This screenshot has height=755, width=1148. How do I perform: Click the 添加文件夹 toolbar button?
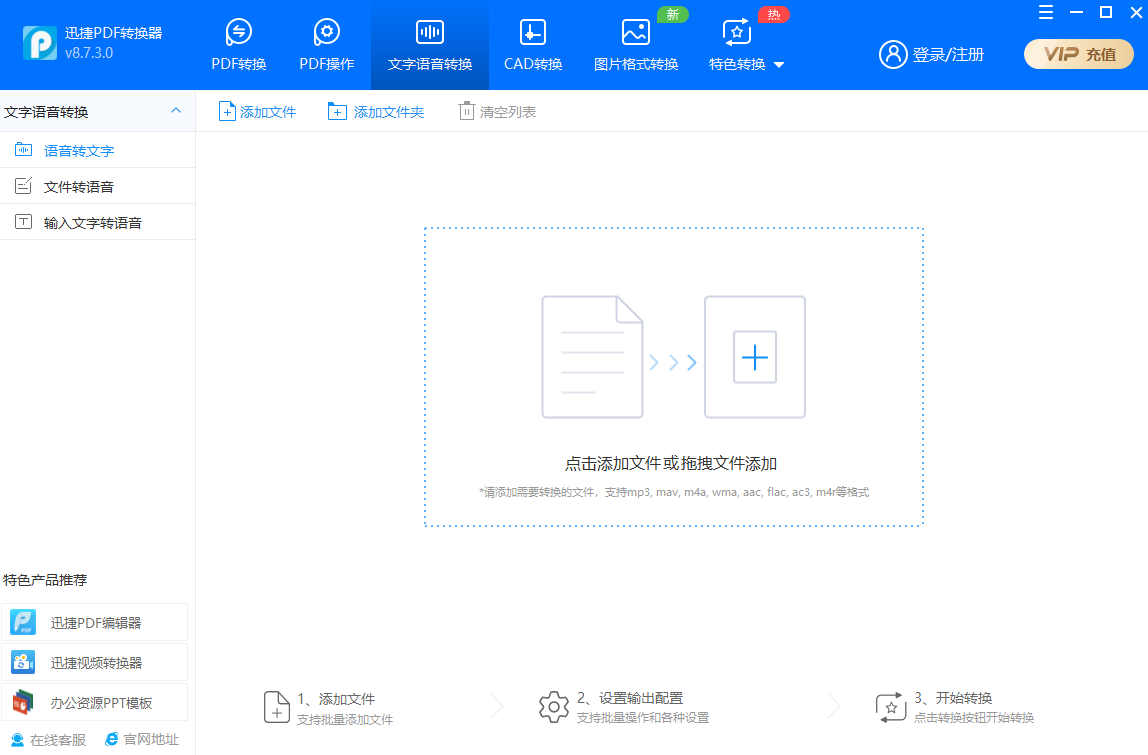point(376,111)
